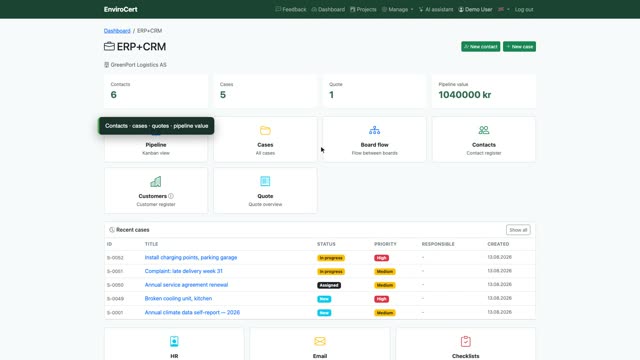640x360 pixels.
Task: Click case ID S-0001
Action: [x=115, y=313]
